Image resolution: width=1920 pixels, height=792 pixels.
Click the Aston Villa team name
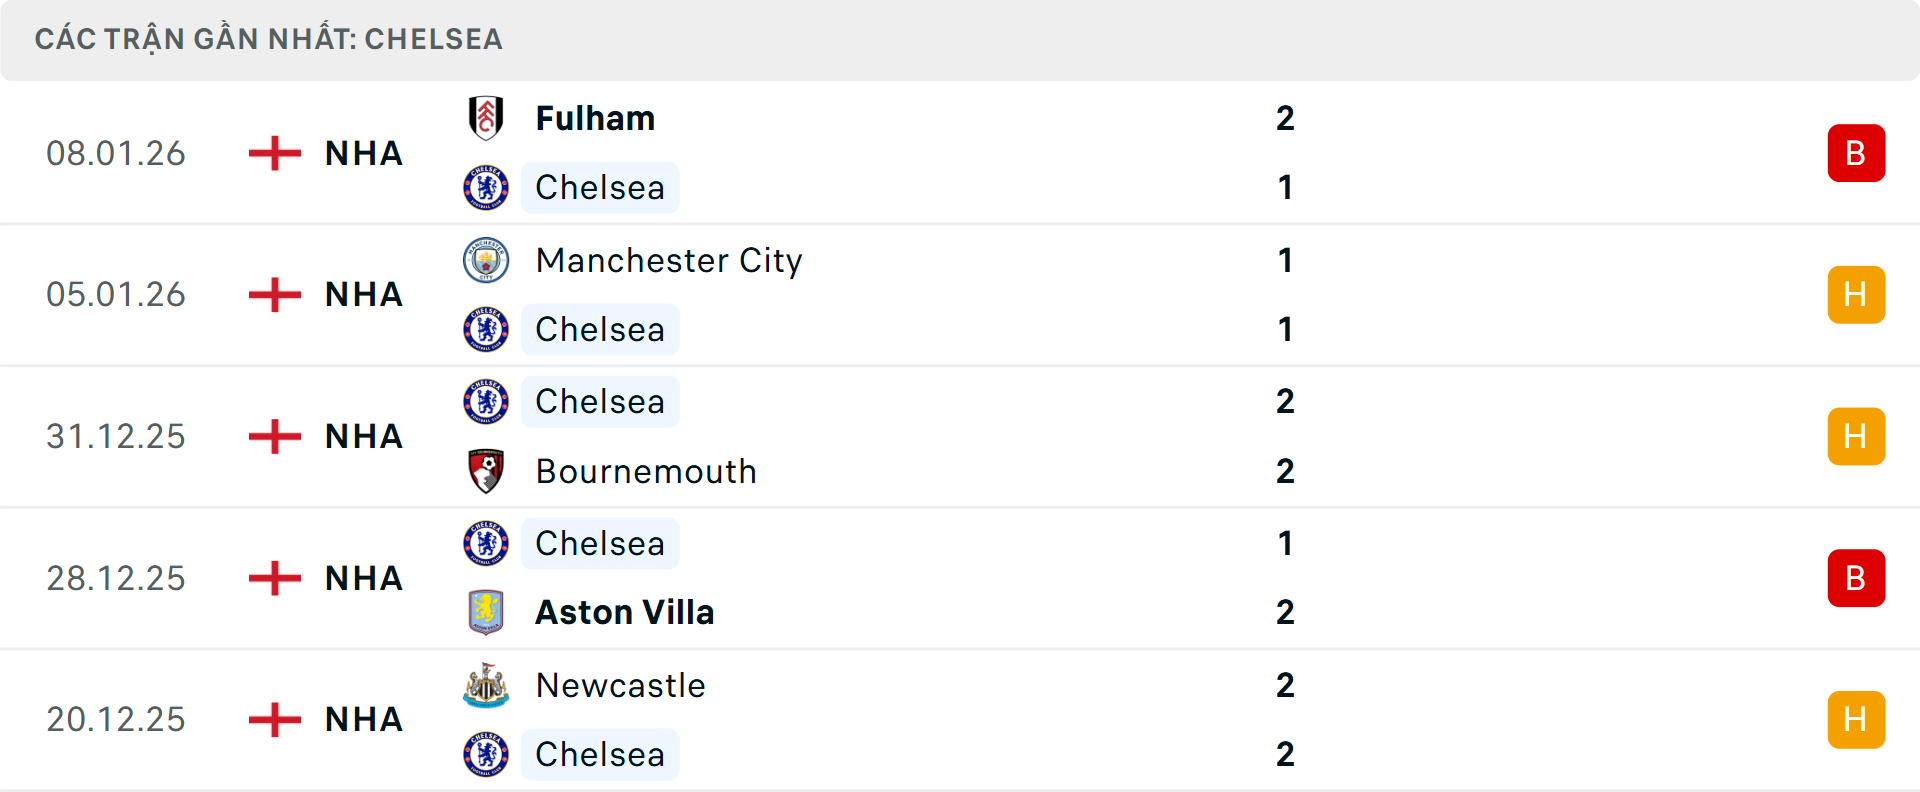[x=625, y=612]
